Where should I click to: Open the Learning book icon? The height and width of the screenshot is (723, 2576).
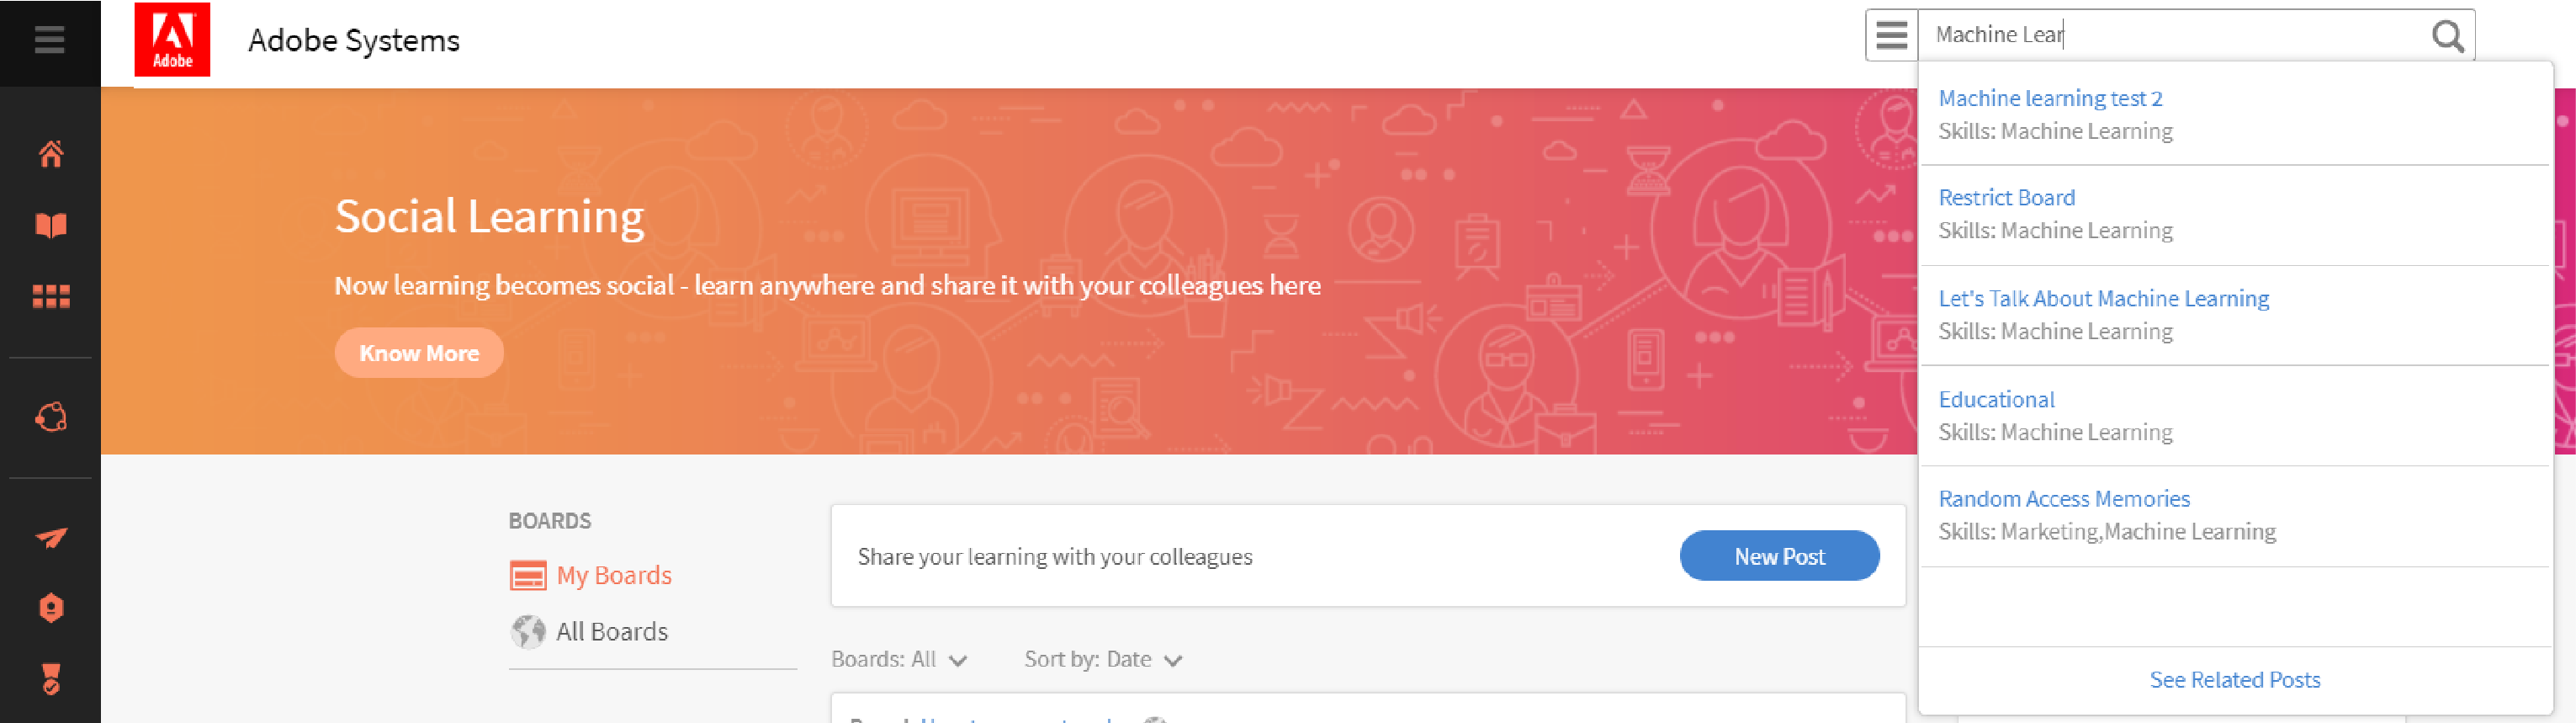tap(51, 225)
